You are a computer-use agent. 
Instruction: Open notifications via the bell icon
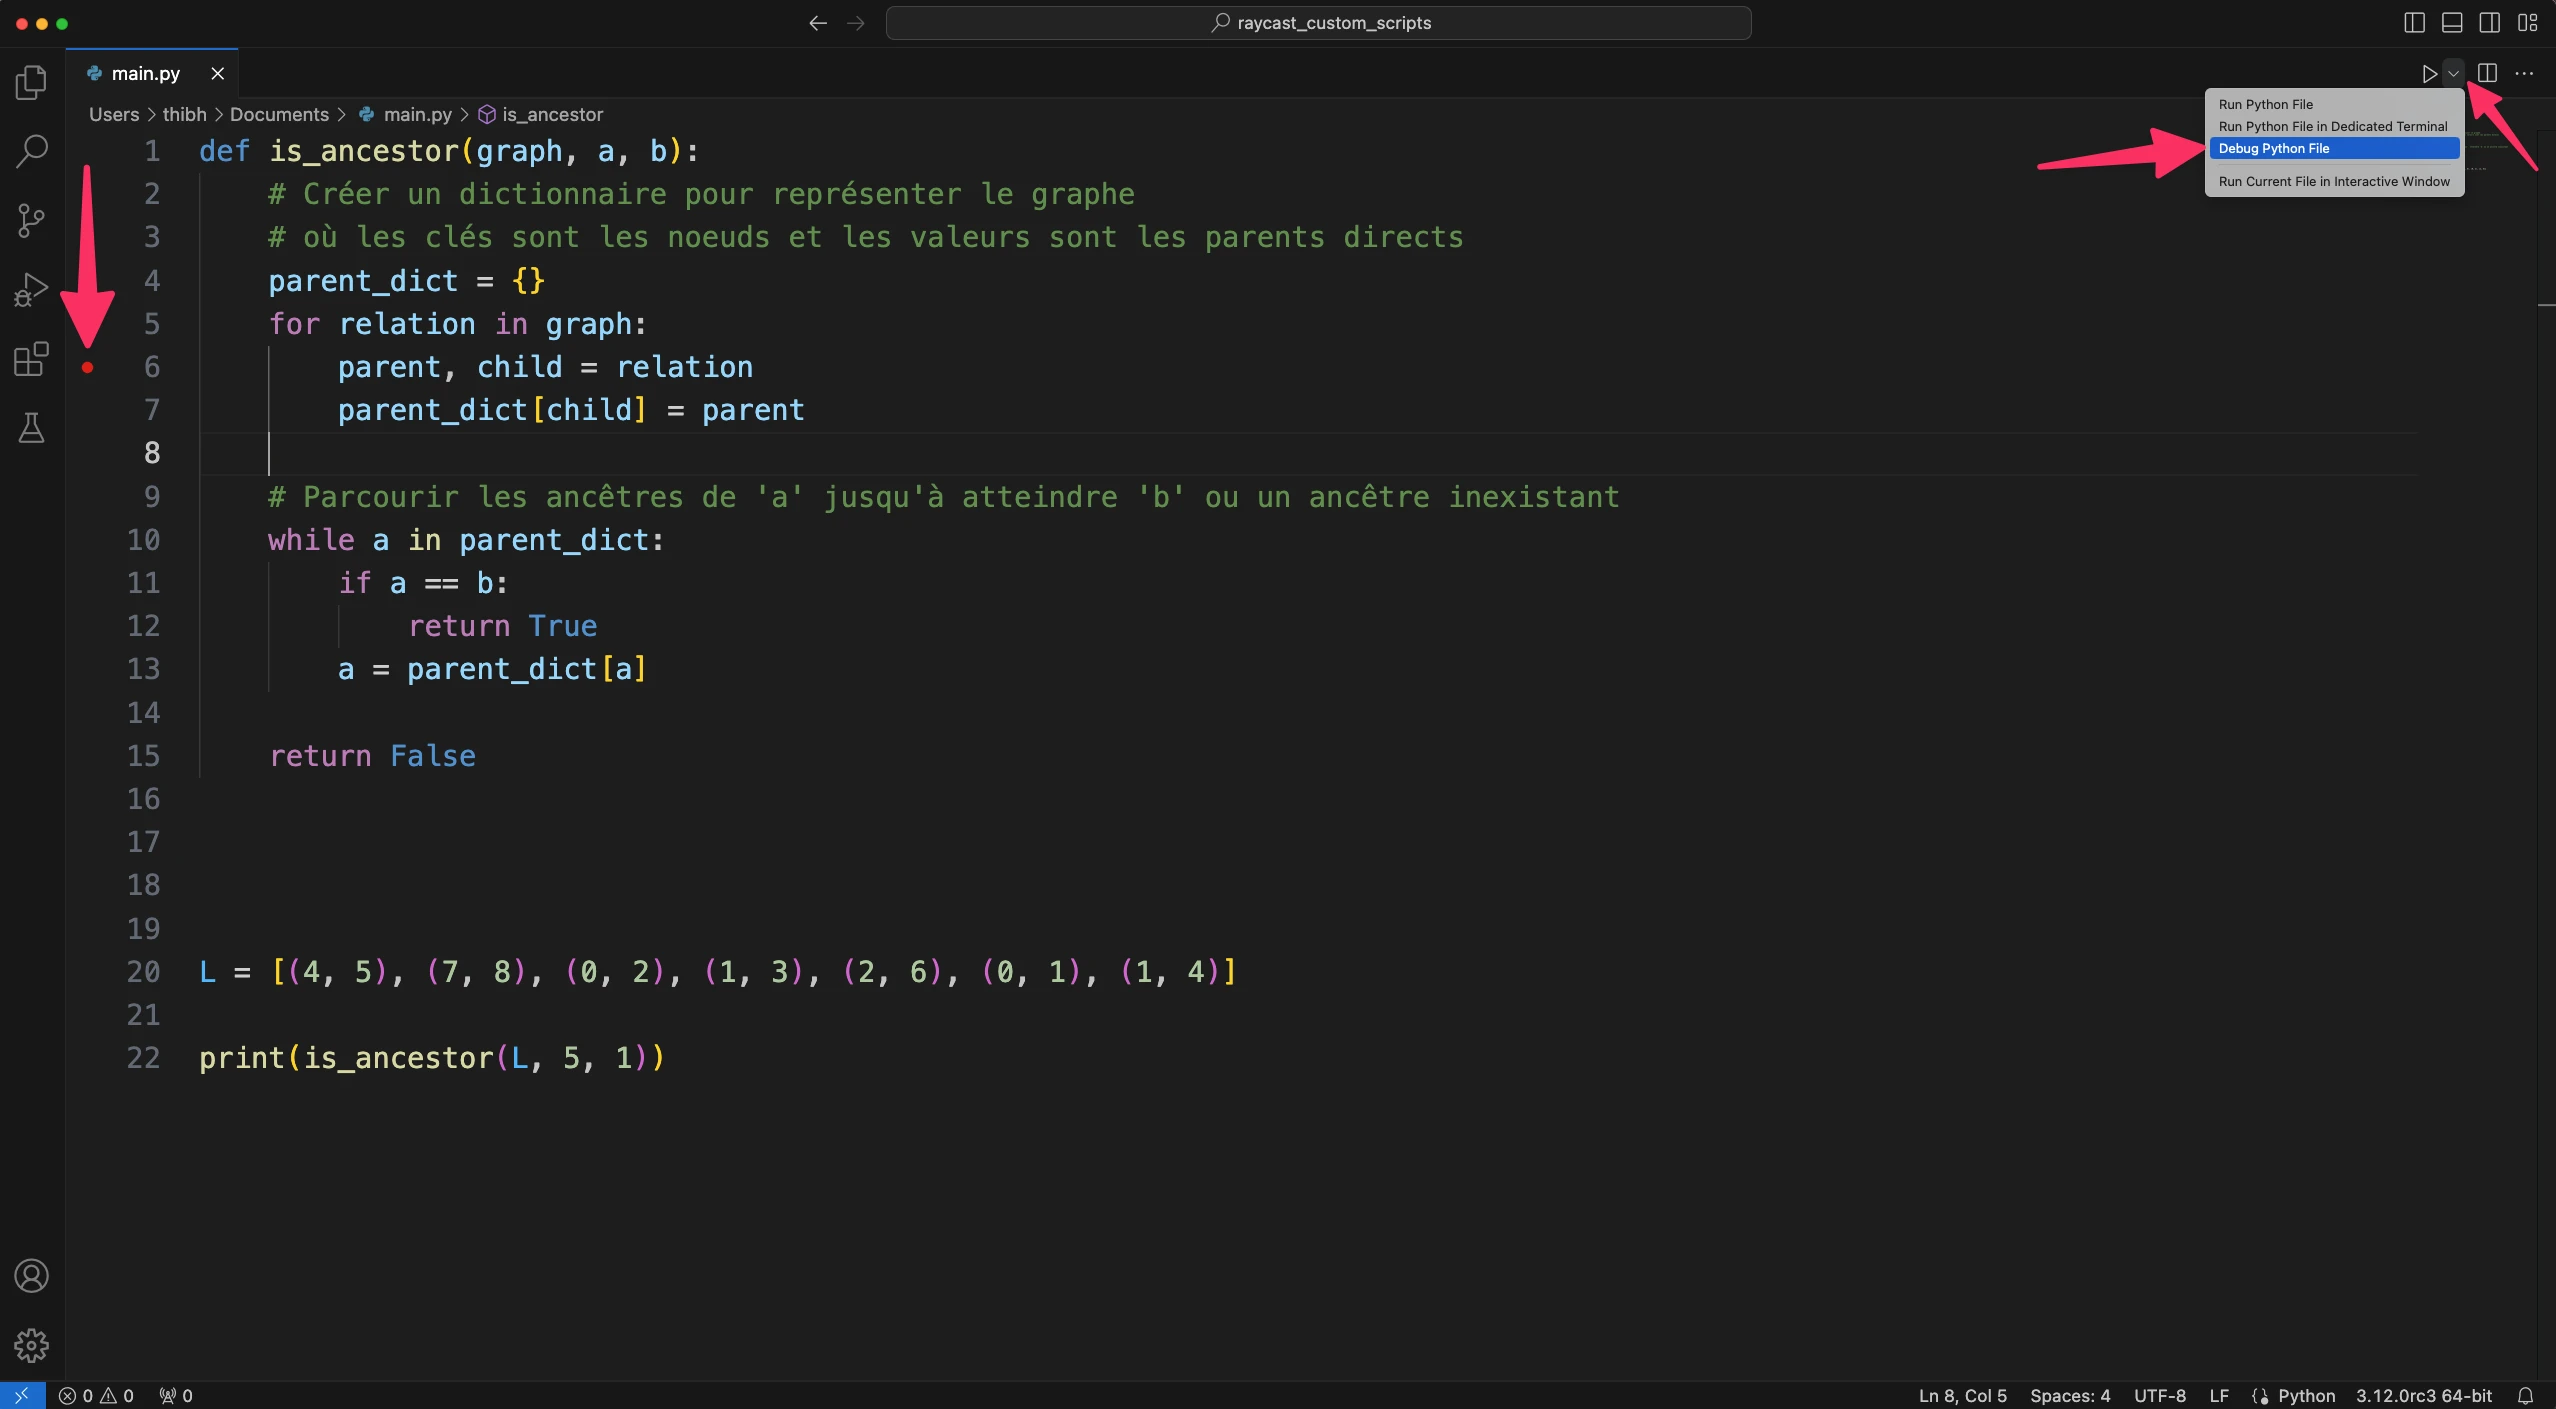[2527, 1394]
